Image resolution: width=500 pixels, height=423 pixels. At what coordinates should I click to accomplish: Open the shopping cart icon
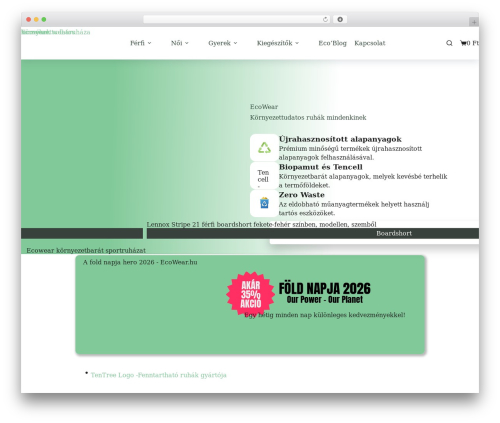463,43
